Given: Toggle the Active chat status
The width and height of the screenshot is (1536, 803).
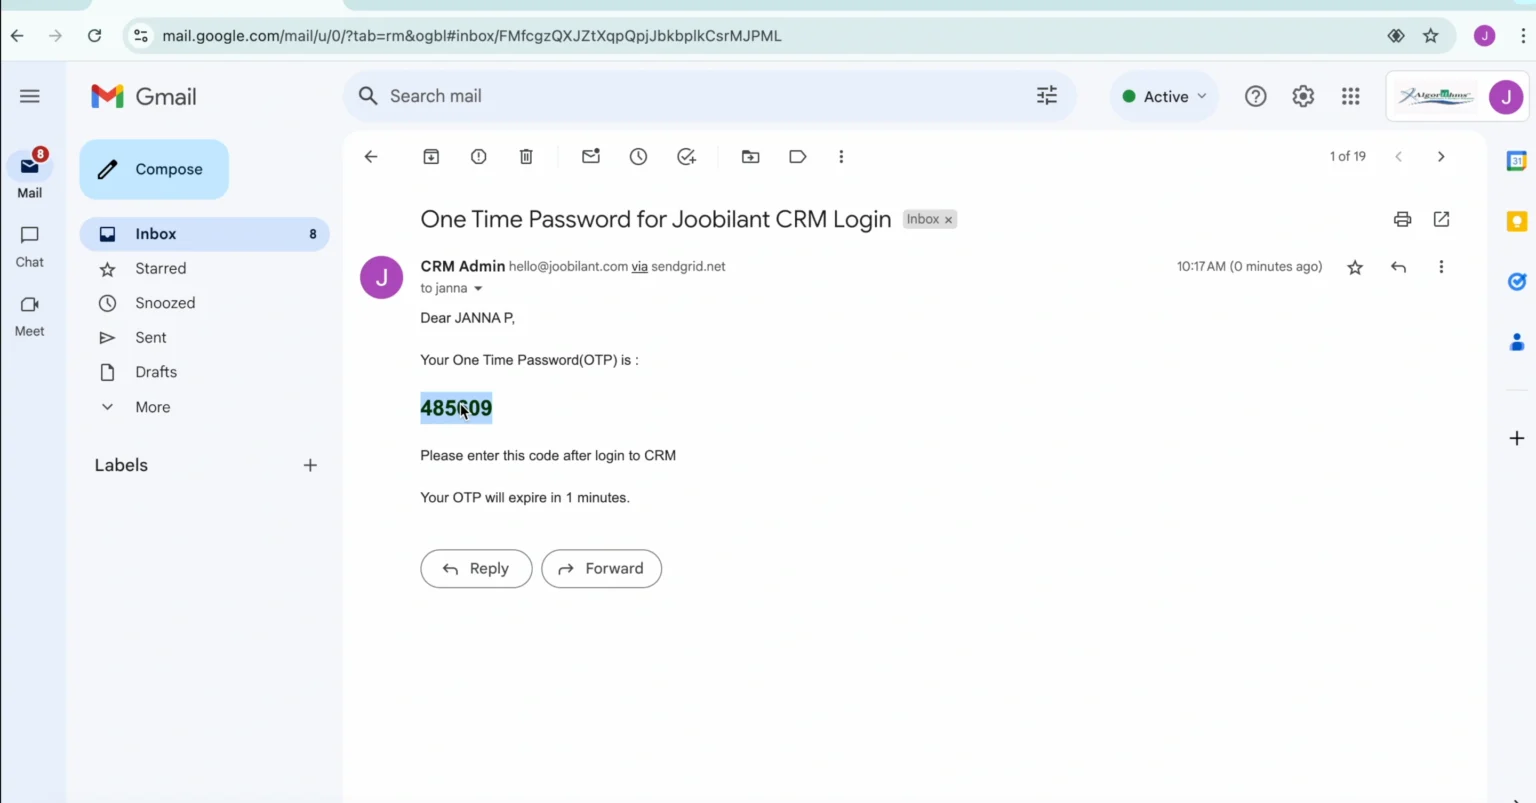Looking at the screenshot, I should (1163, 96).
